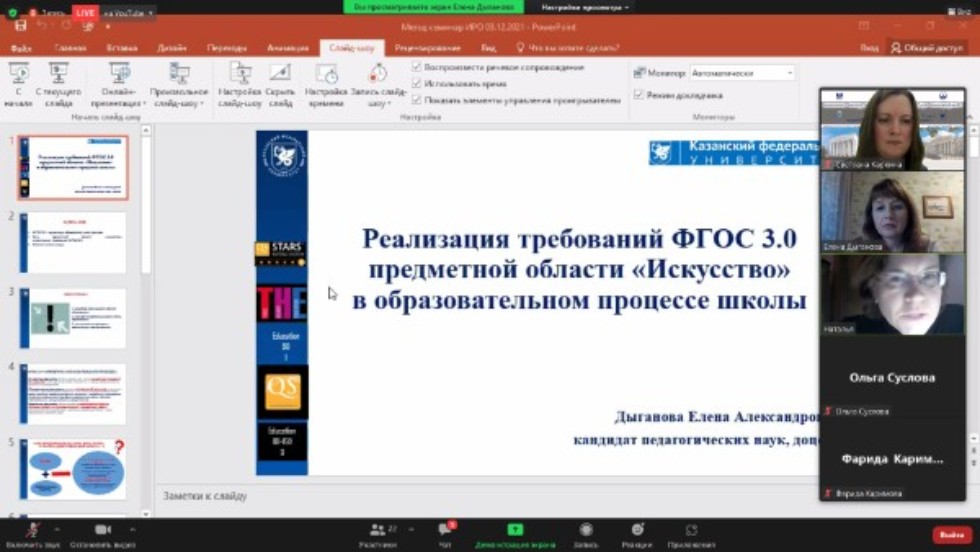Select slide 3 thumbnail
The height and width of the screenshot is (552, 980).
(x=73, y=318)
